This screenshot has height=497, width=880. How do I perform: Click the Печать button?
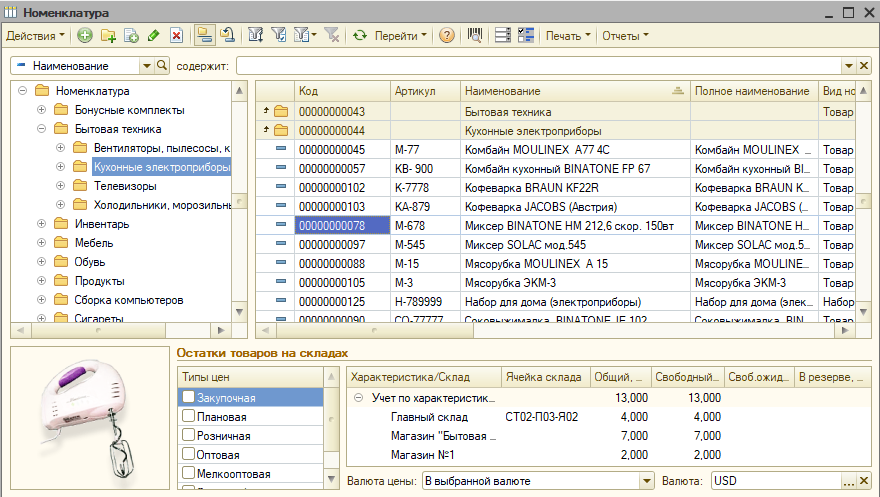(x=568, y=36)
